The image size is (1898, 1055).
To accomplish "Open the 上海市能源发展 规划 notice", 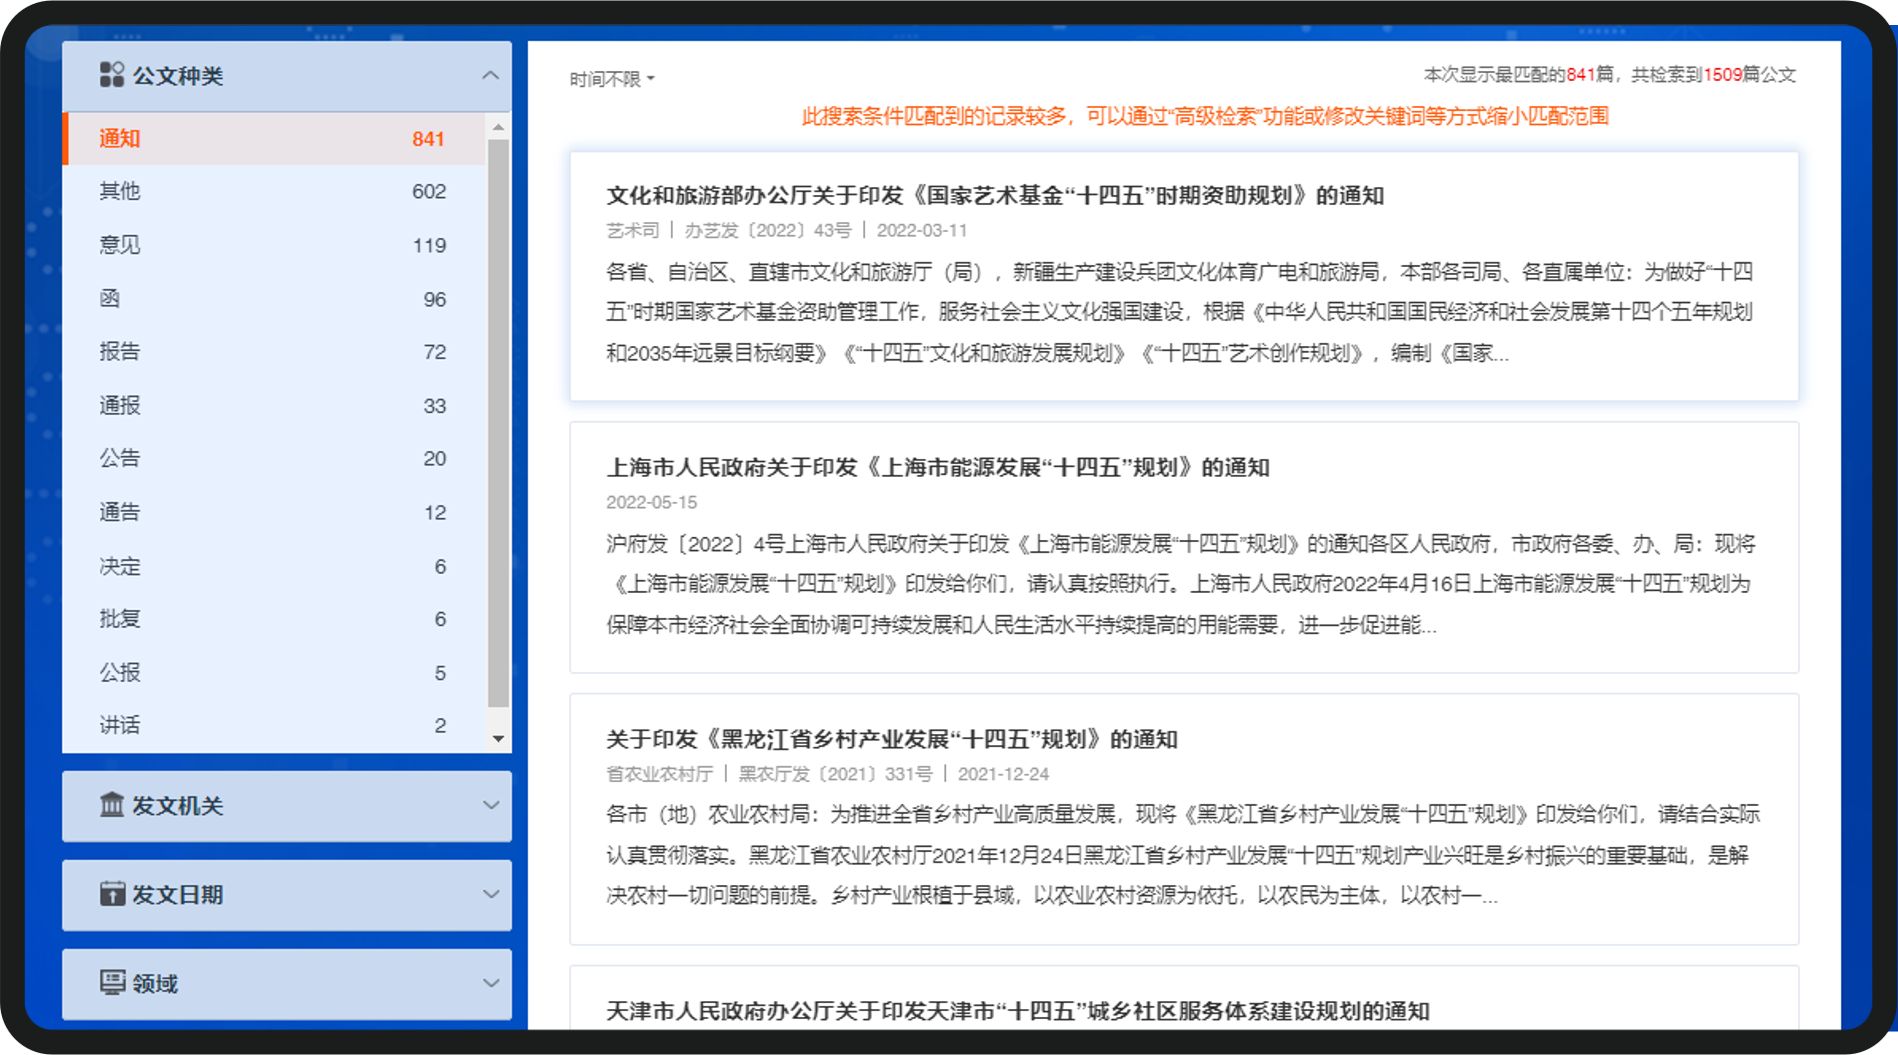I will pos(937,468).
